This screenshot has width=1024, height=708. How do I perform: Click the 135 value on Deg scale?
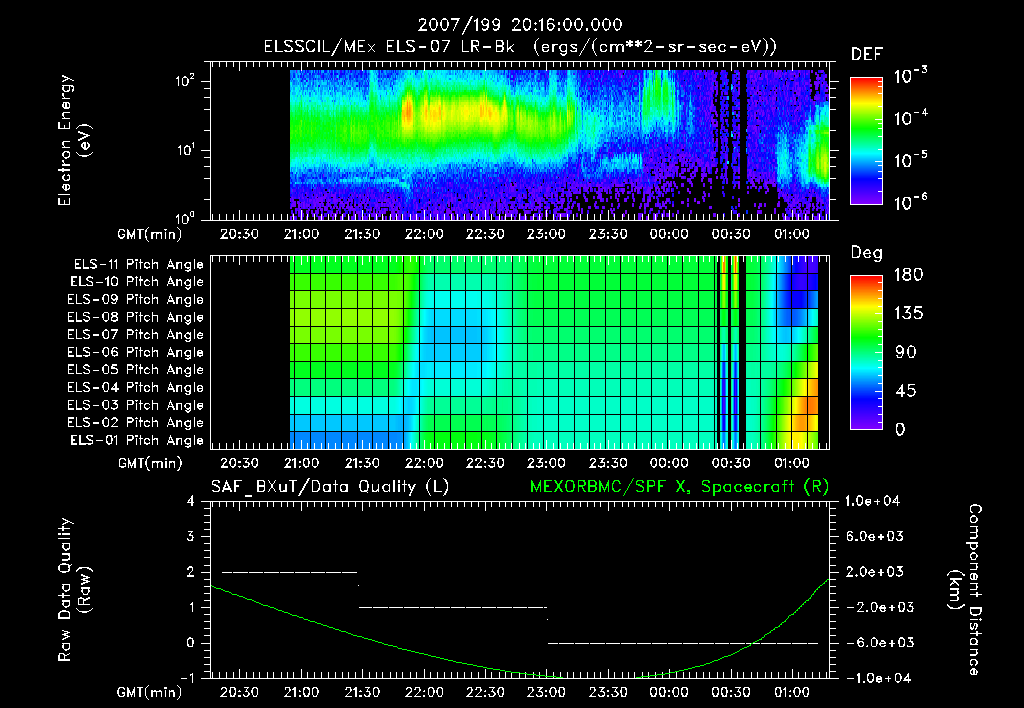(x=908, y=314)
